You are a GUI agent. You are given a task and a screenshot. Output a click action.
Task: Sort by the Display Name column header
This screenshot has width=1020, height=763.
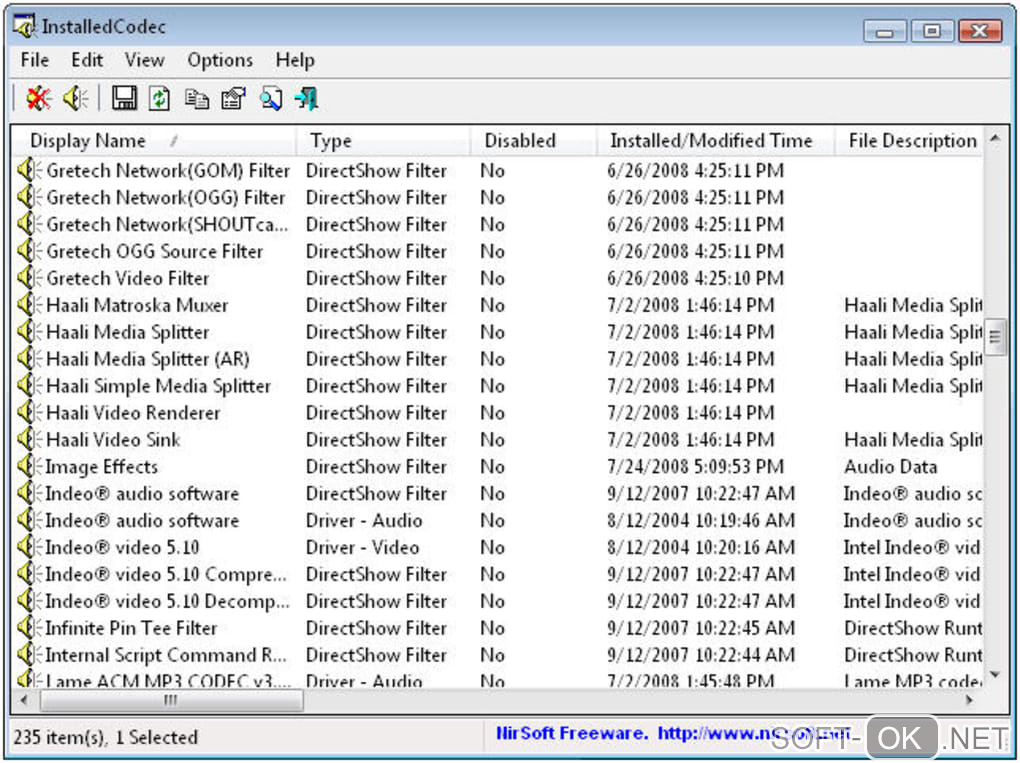click(x=154, y=141)
